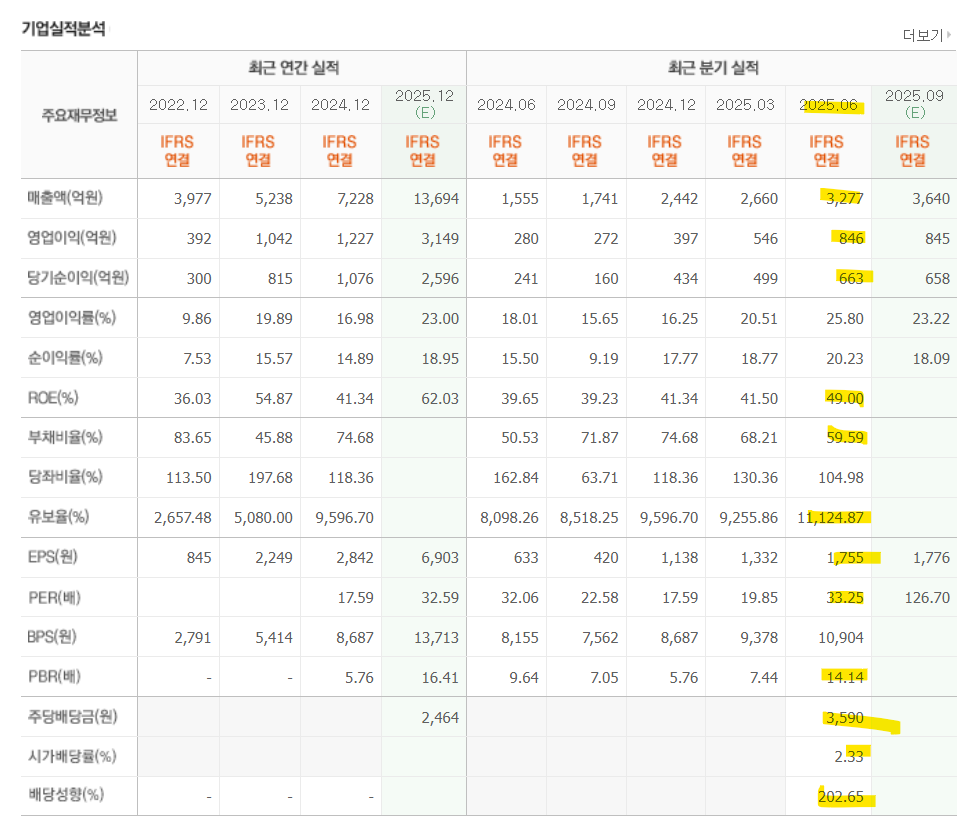Click the 2024.09 PBR value 7.05
This screenshot has width=964, height=816.
(604, 678)
